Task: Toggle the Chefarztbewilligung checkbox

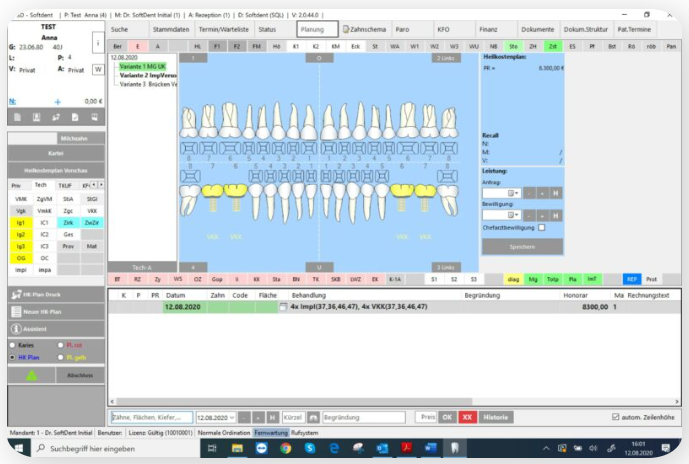Action: click(542, 228)
